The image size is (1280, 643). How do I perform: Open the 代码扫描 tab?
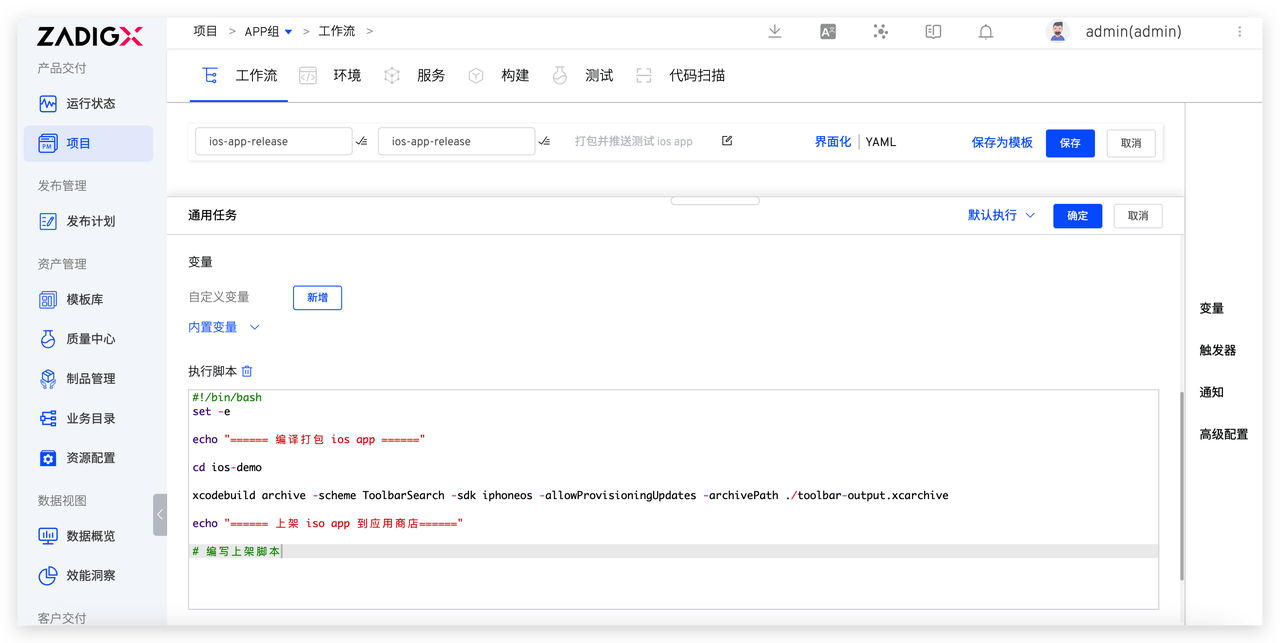click(696, 76)
